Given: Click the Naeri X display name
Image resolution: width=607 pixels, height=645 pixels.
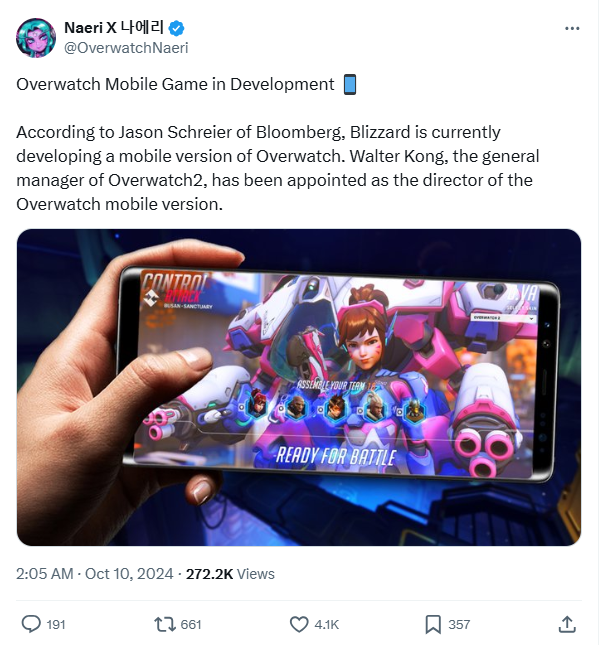Looking at the screenshot, I should (114, 28).
